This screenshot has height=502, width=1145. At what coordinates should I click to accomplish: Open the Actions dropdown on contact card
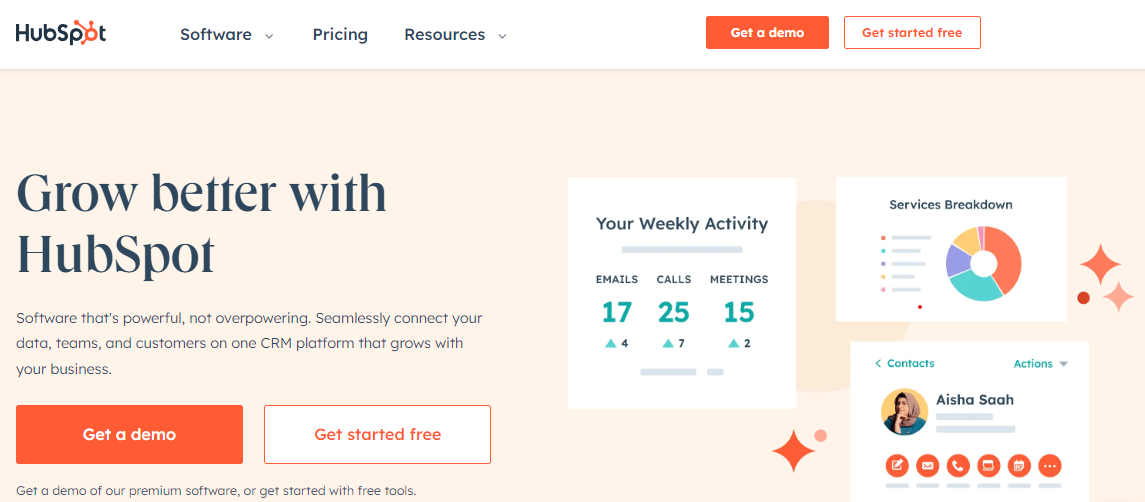[x=1041, y=363]
